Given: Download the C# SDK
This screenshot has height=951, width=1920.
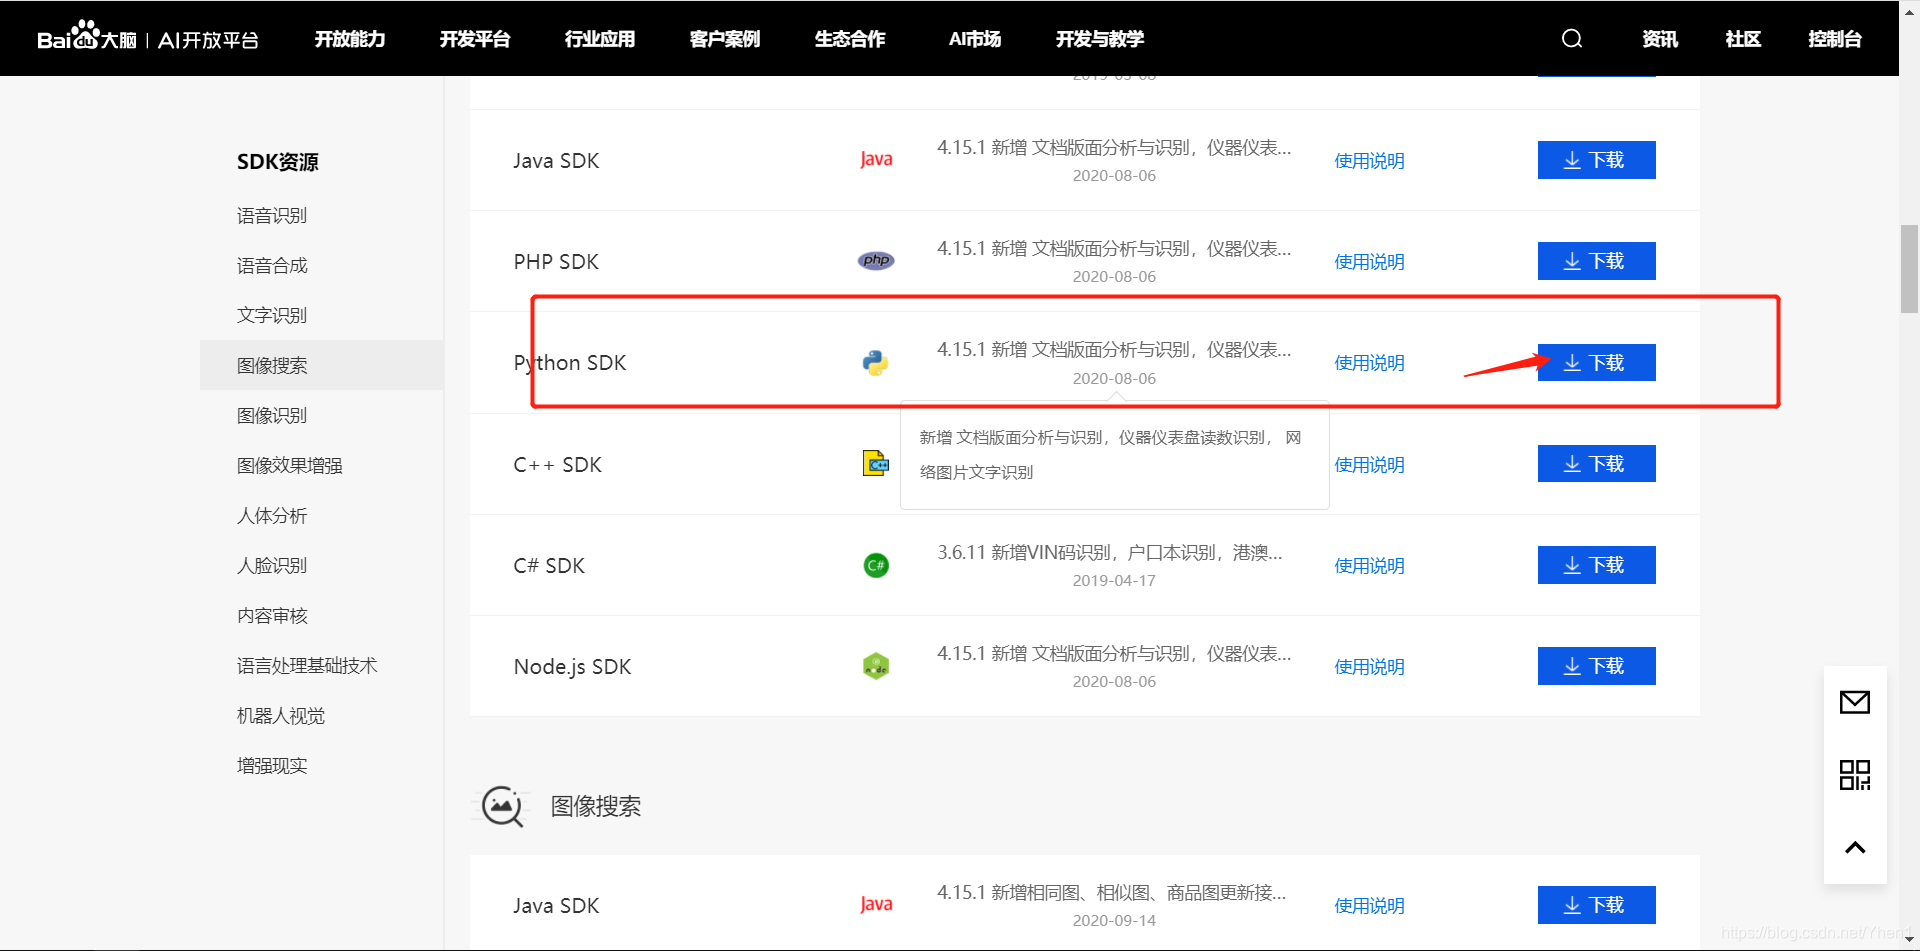Looking at the screenshot, I should (1597, 565).
